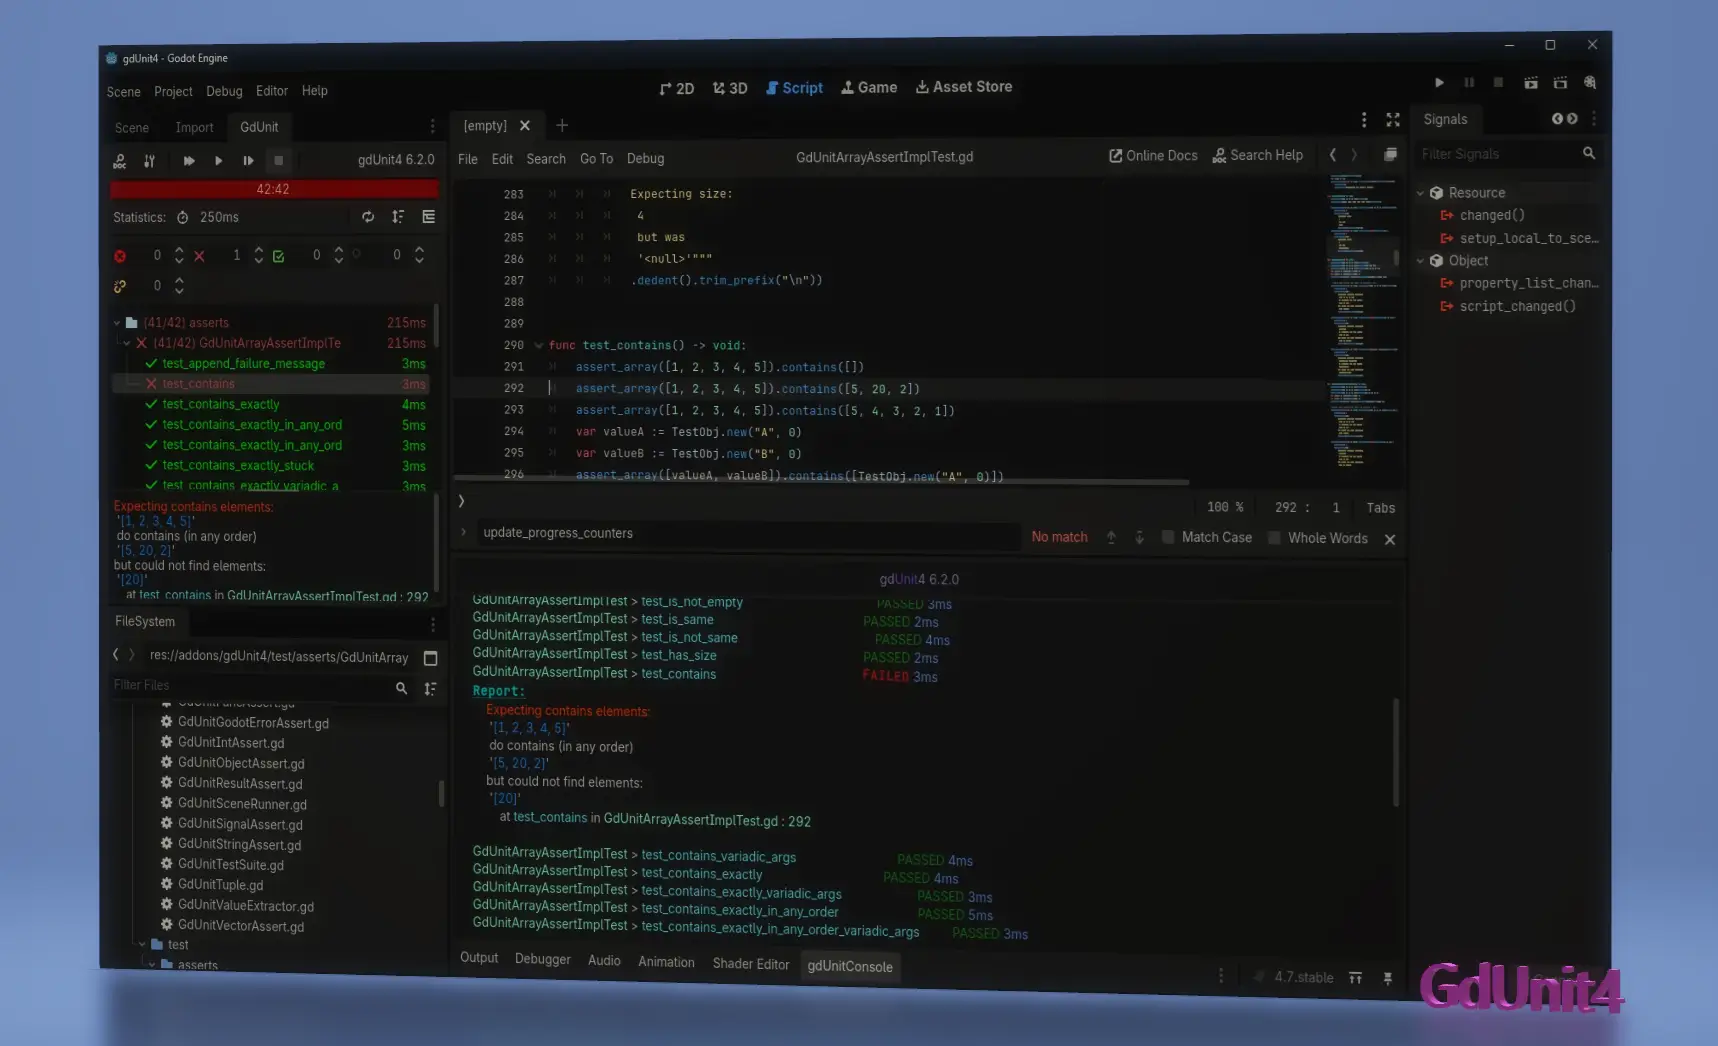This screenshot has height=1046, width=1718.
Task: Go to previous edited script position
Action: pyautogui.click(x=1332, y=155)
